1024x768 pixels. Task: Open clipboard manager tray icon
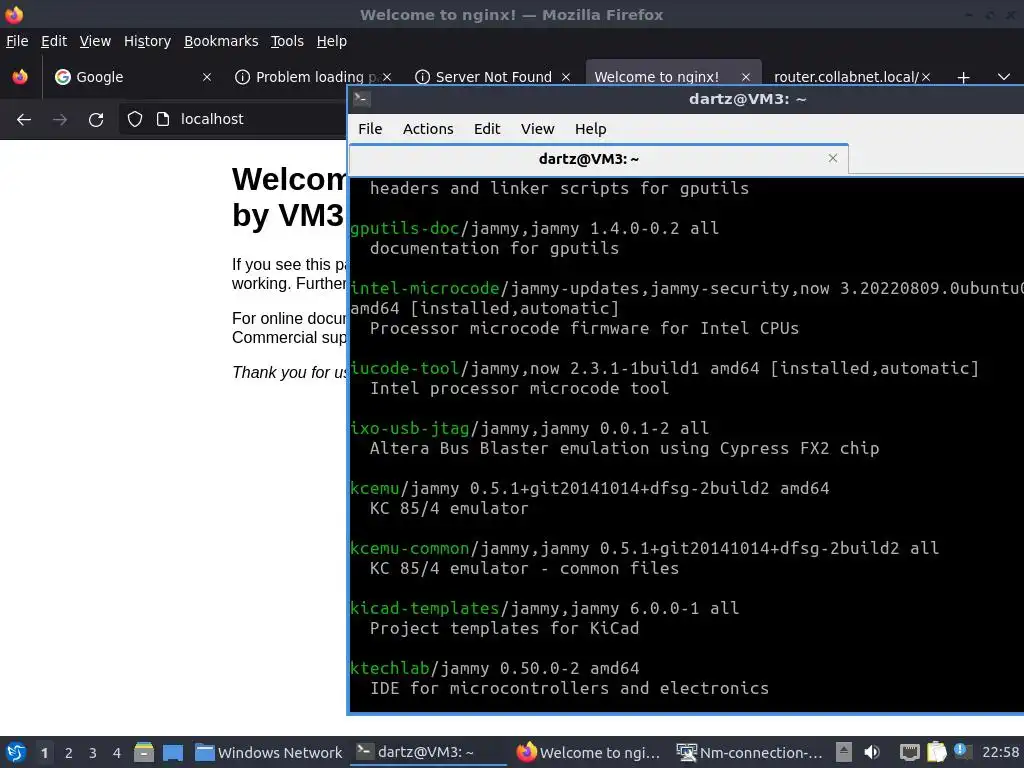click(936, 752)
